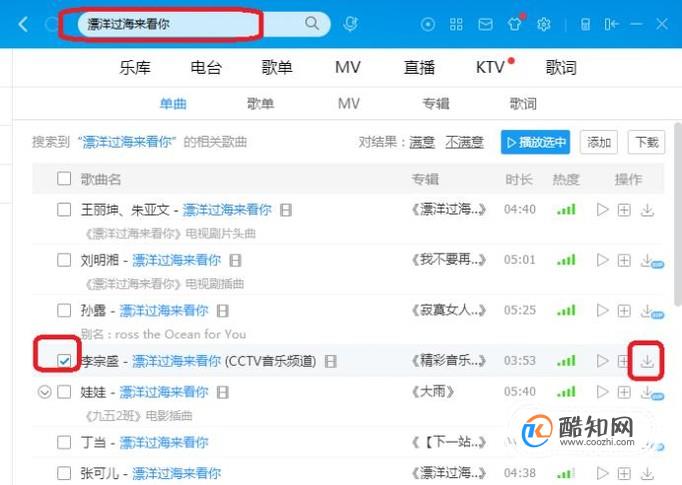Play the 张可儿 song
Screen dimensions: 682x485
coord(602,473)
